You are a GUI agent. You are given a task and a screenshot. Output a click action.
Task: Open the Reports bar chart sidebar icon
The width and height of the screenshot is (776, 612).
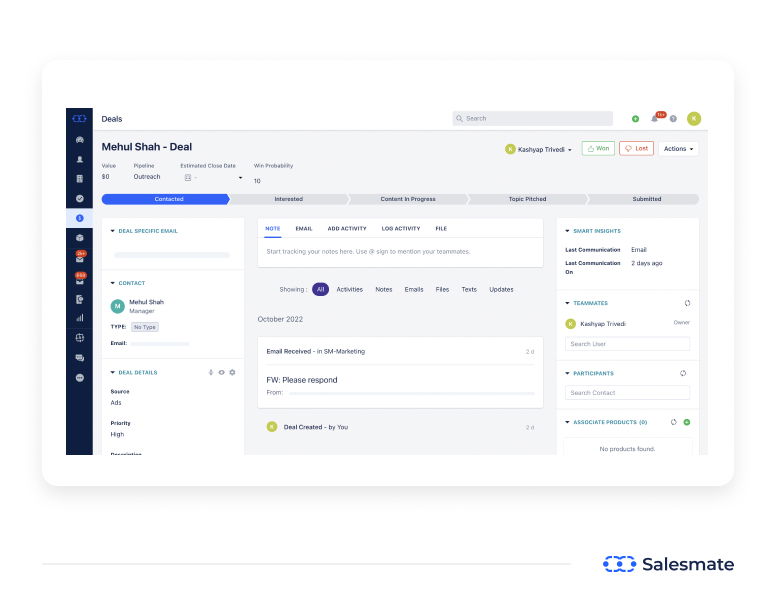pyautogui.click(x=80, y=318)
